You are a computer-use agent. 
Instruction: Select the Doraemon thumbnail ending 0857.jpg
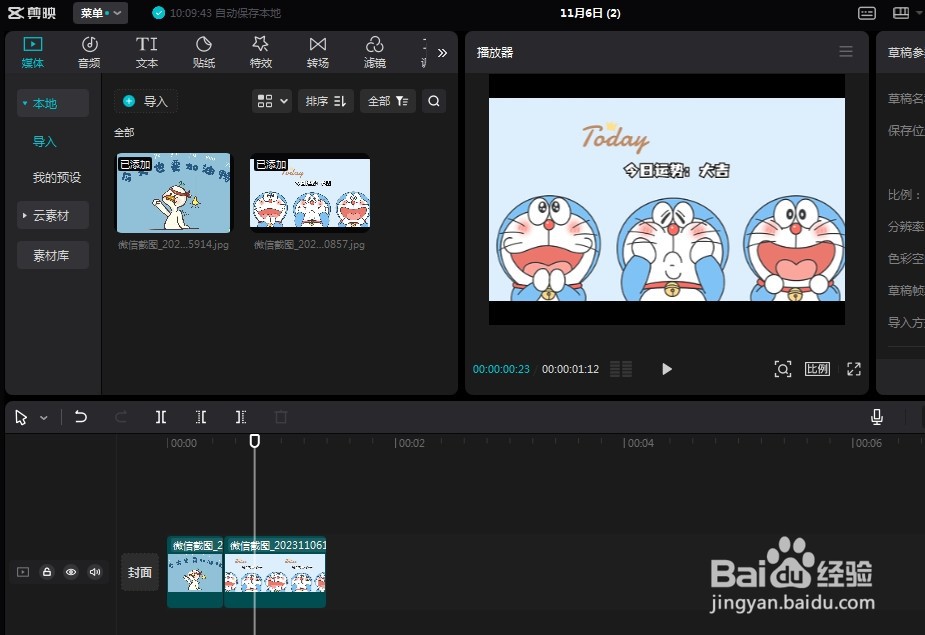tap(310, 193)
